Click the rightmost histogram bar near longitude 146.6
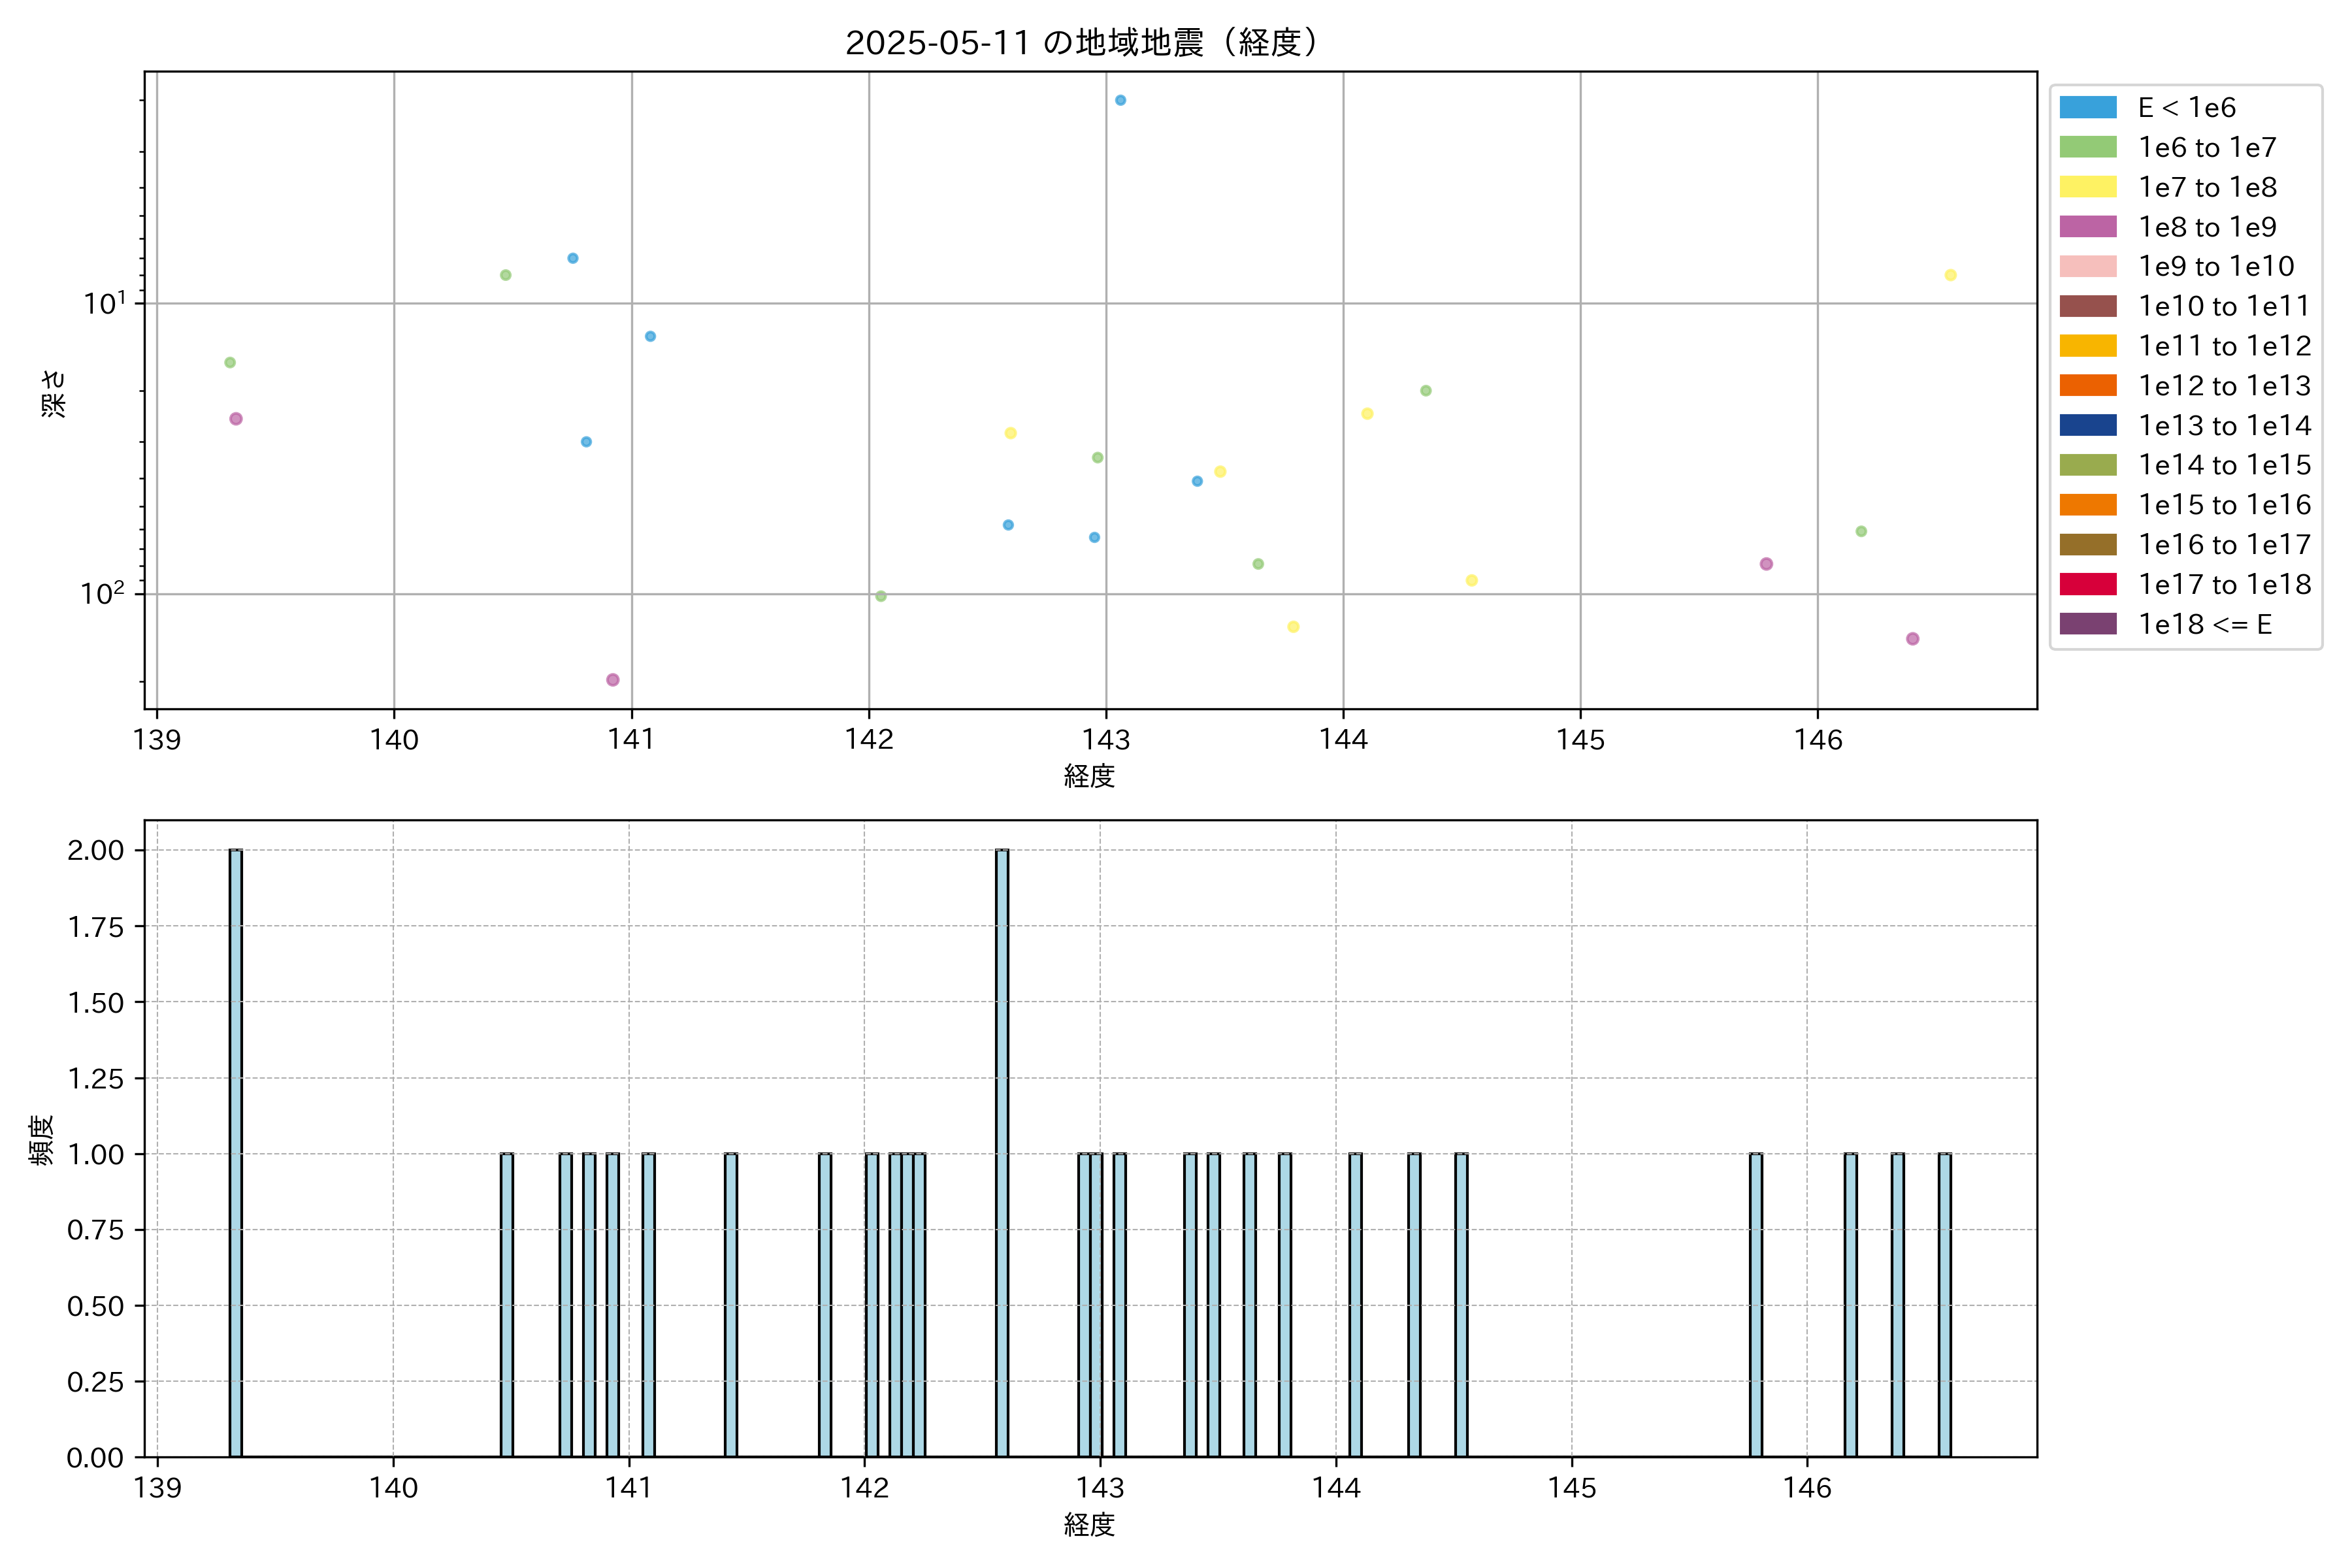 point(1944,1305)
